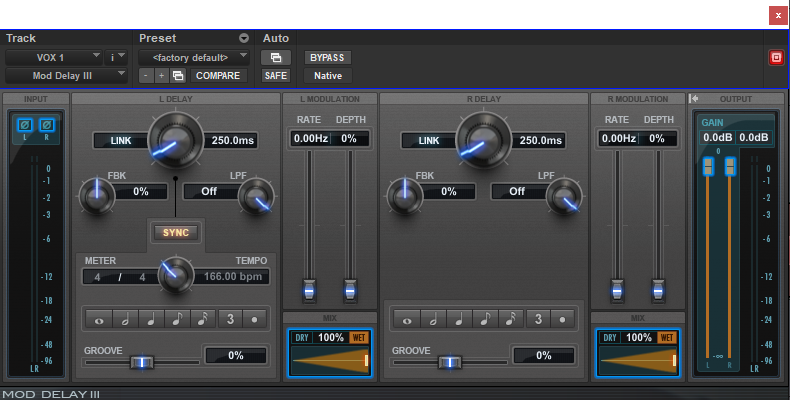This screenshot has width=790, height=400.
Task: Click WET in the right MIX control
Action: [x=667, y=338]
